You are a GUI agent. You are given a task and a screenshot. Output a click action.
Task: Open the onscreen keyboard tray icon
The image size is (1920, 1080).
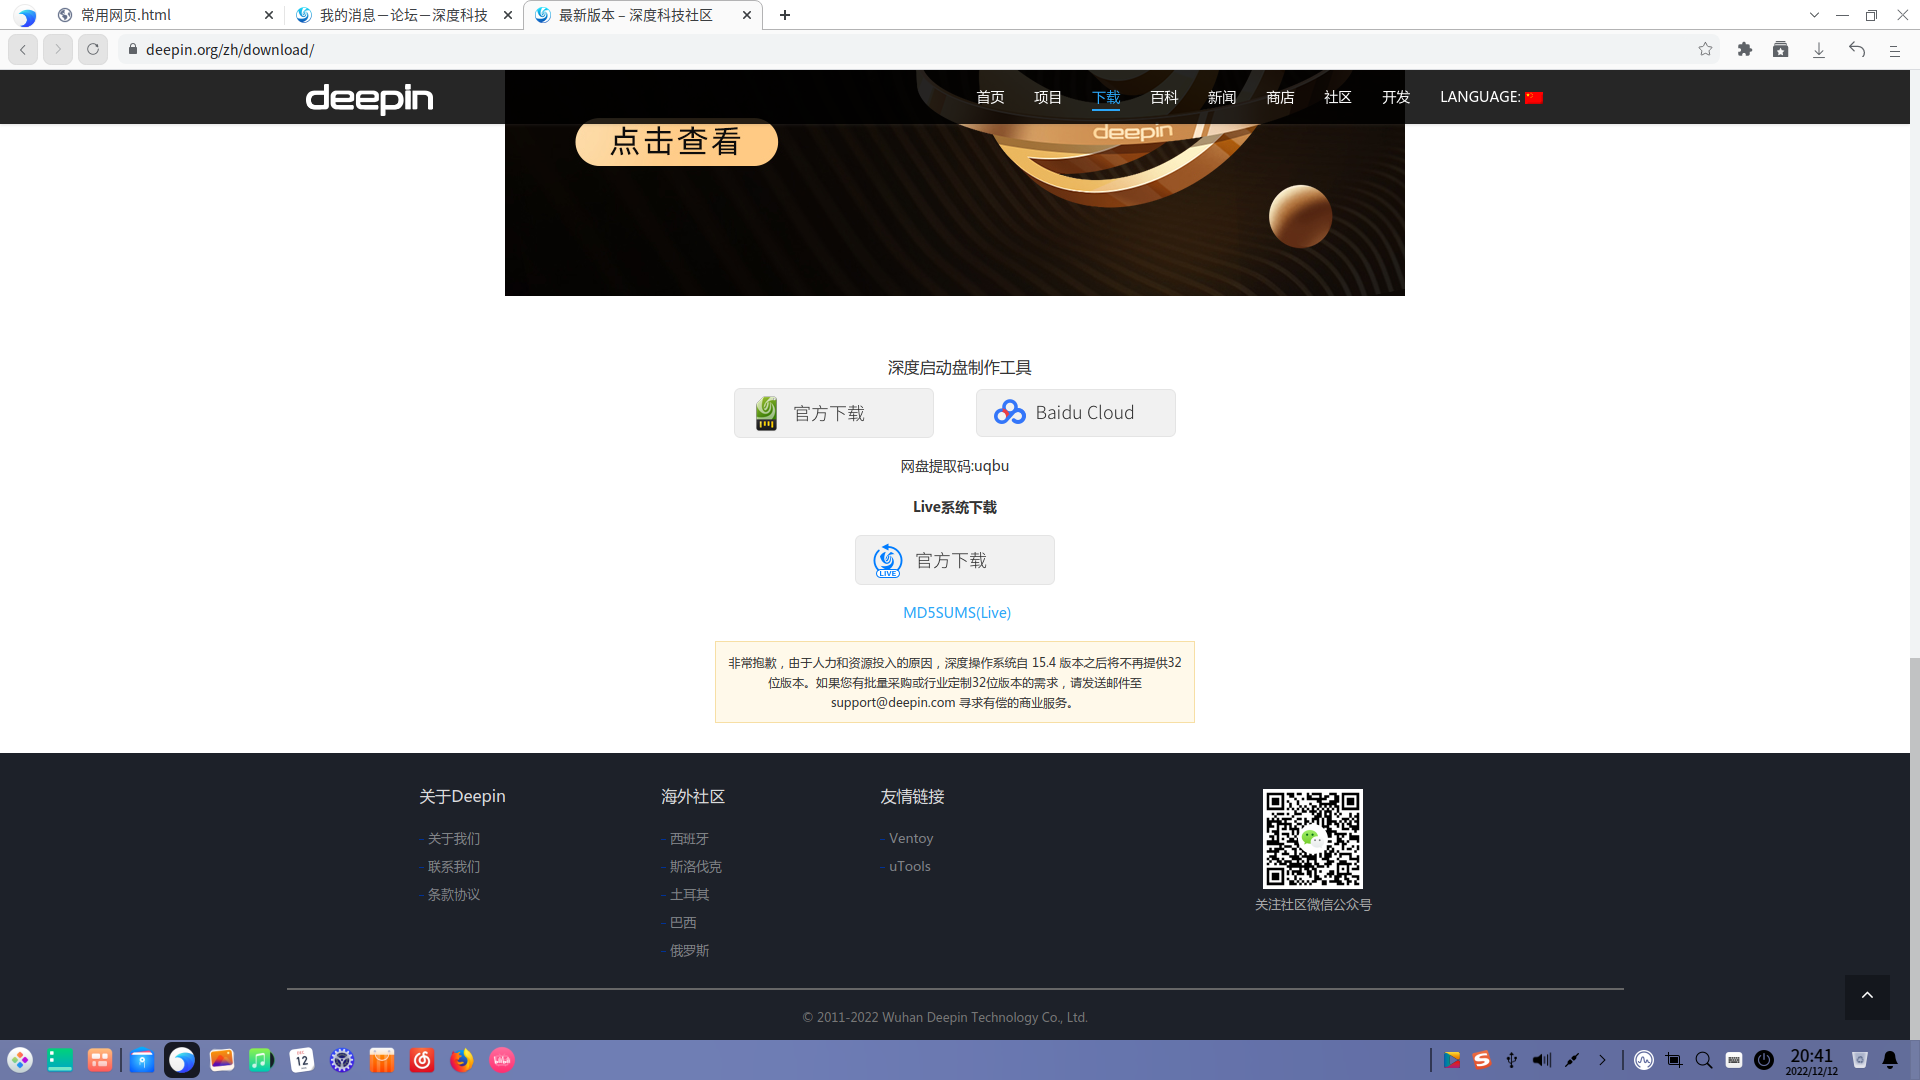click(x=1733, y=1060)
